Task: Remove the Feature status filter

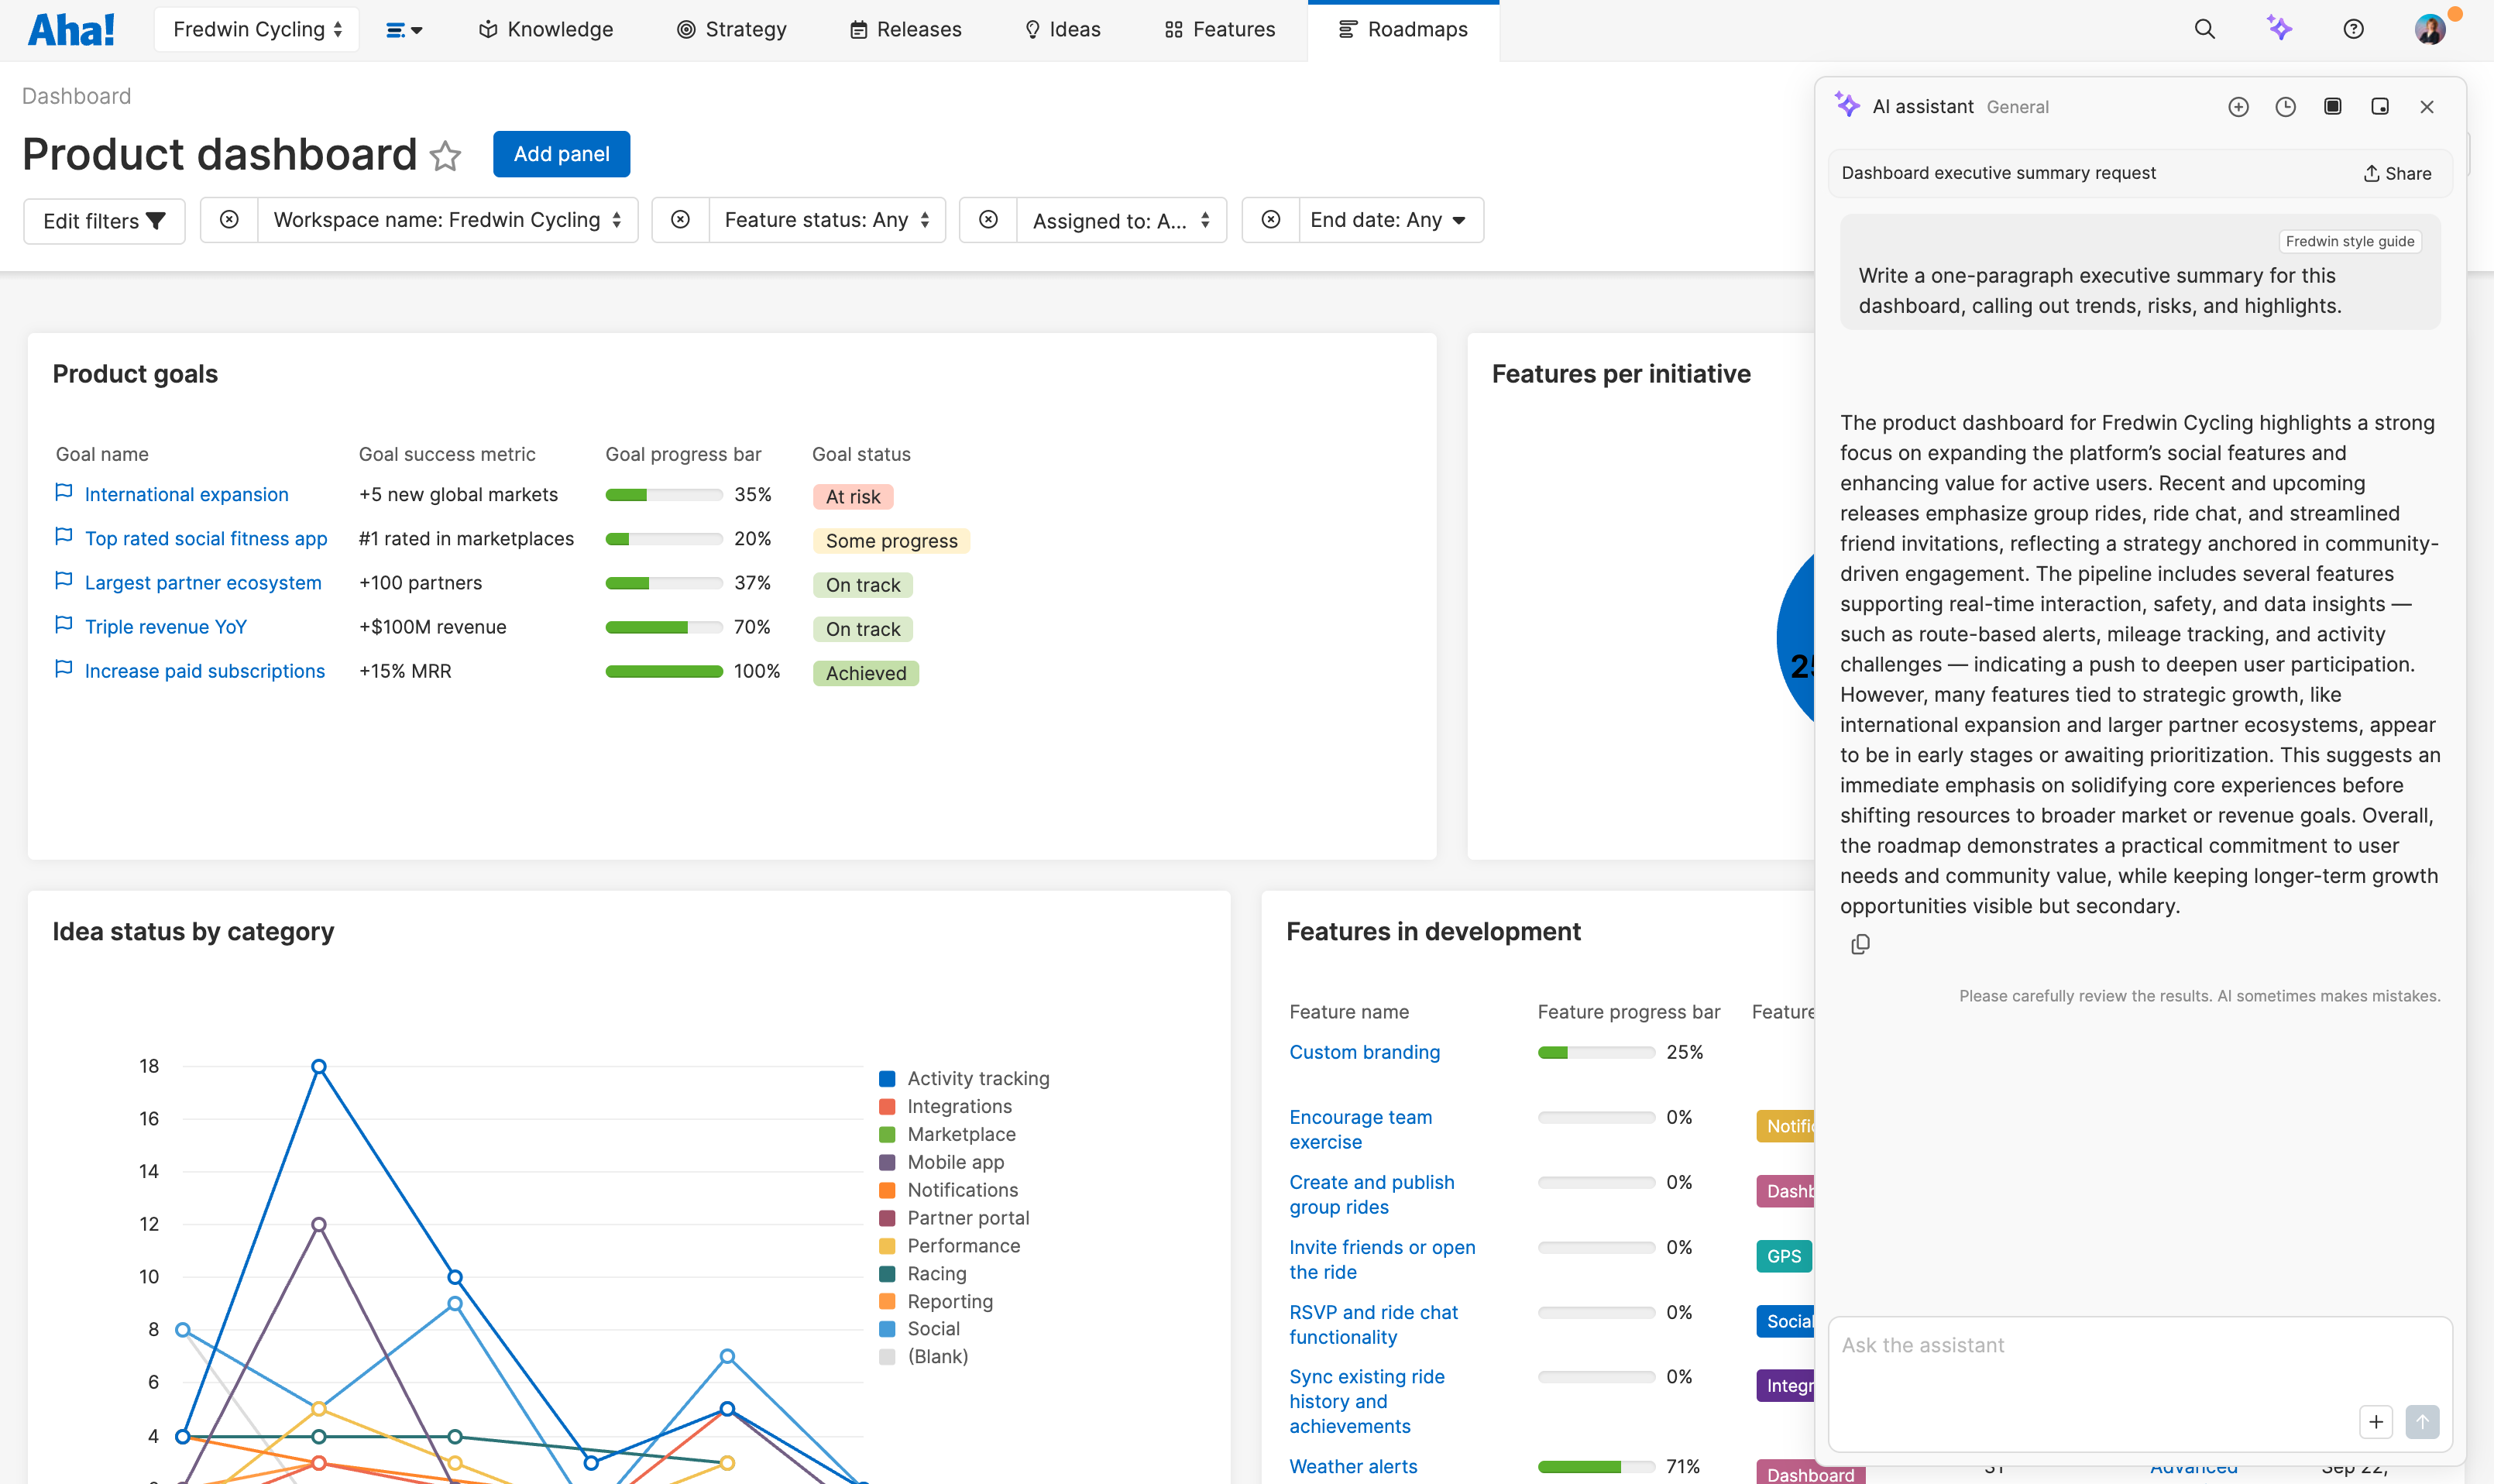Action: pos(681,220)
